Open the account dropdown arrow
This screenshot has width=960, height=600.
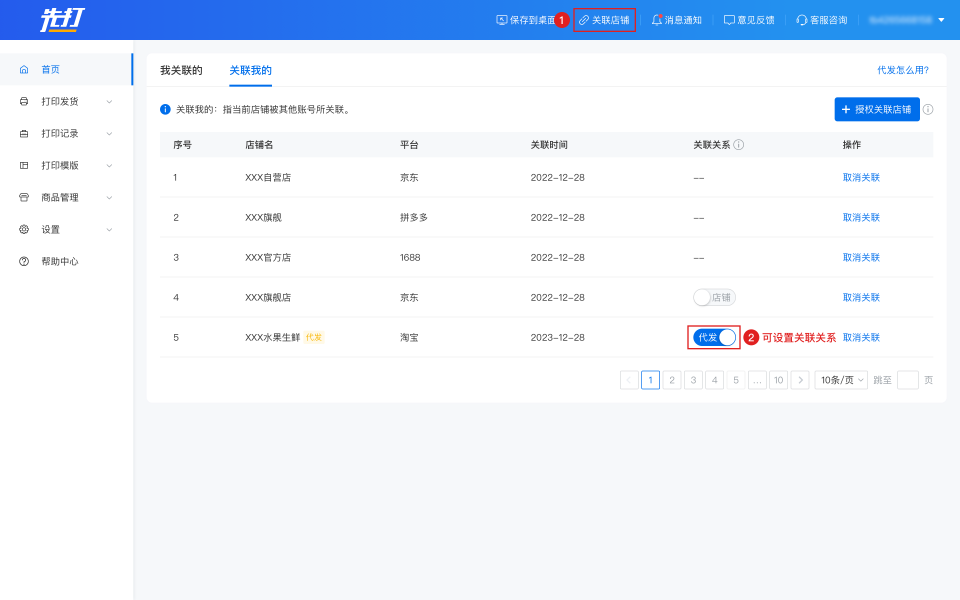[x=940, y=20]
